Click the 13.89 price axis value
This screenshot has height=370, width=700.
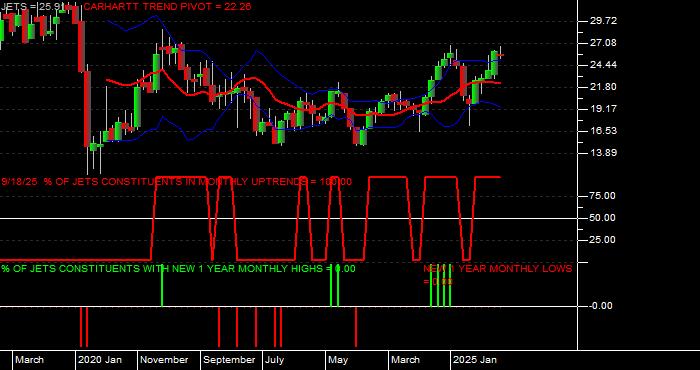point(604,153)
